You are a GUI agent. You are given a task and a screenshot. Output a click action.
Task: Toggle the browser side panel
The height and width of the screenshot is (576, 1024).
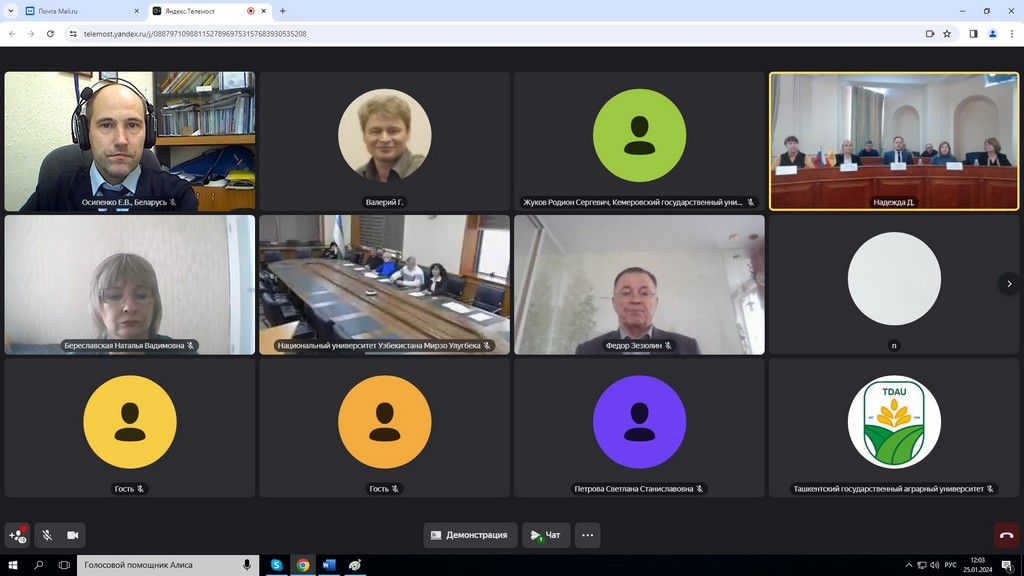[973, 33]
